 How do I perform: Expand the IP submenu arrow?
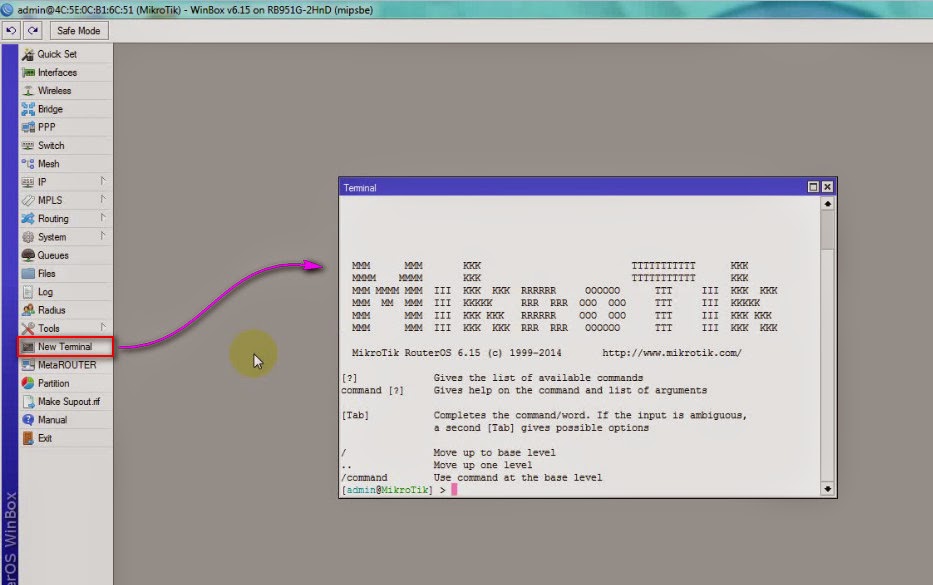[x=102, y=181]
